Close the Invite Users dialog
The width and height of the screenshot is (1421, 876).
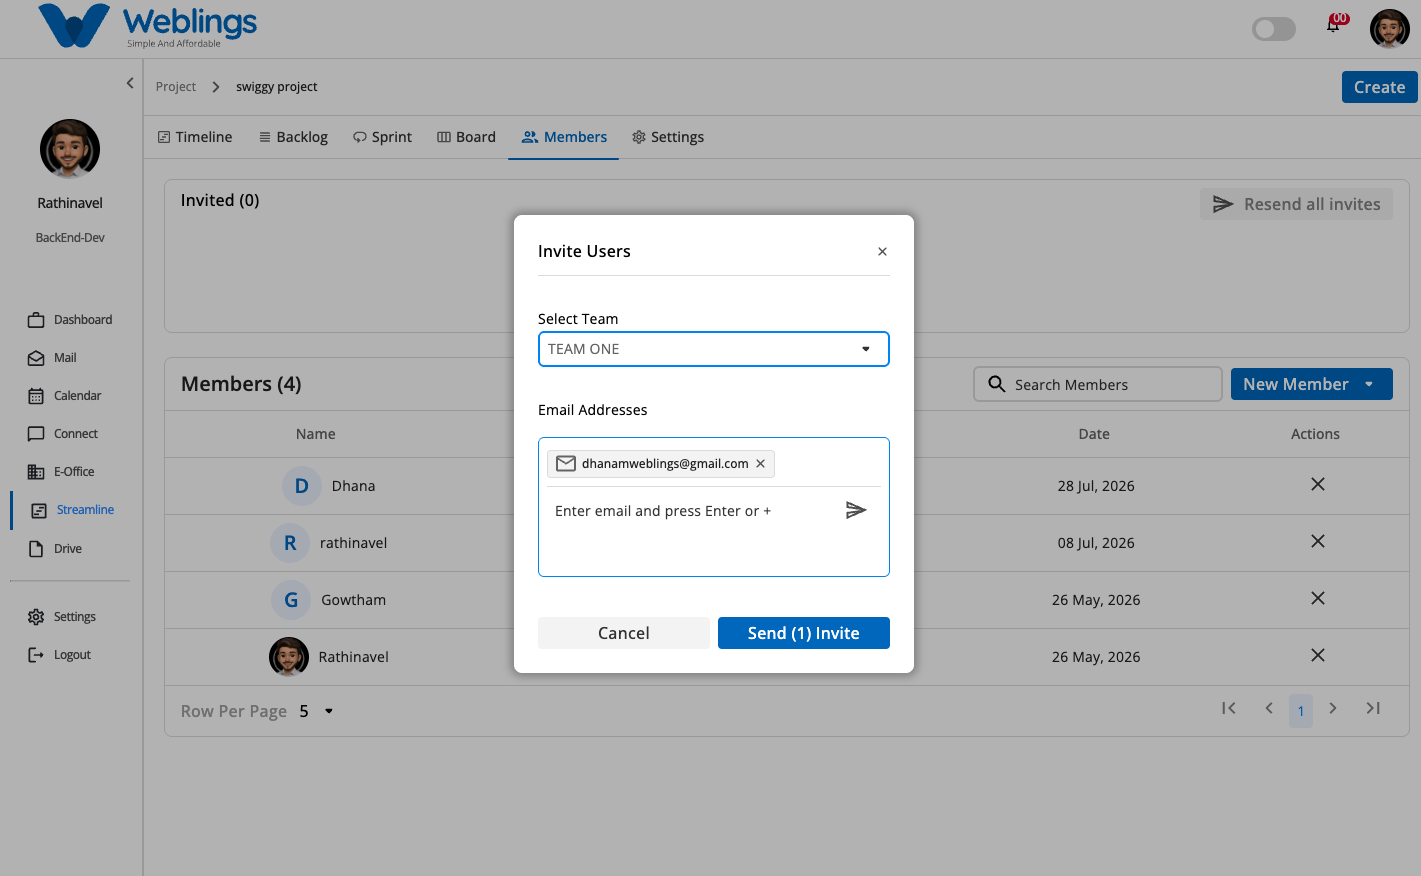tap(882, 252)
